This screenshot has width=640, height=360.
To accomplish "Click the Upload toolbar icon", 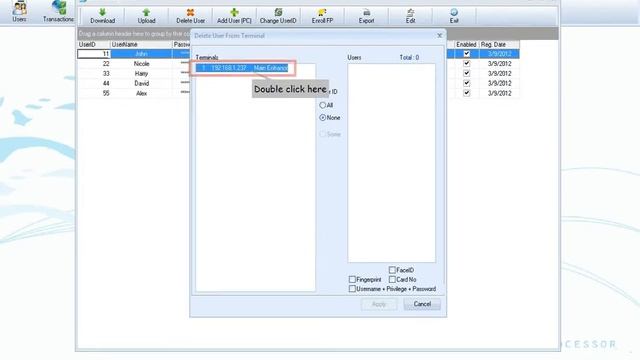I will point(146,13).
